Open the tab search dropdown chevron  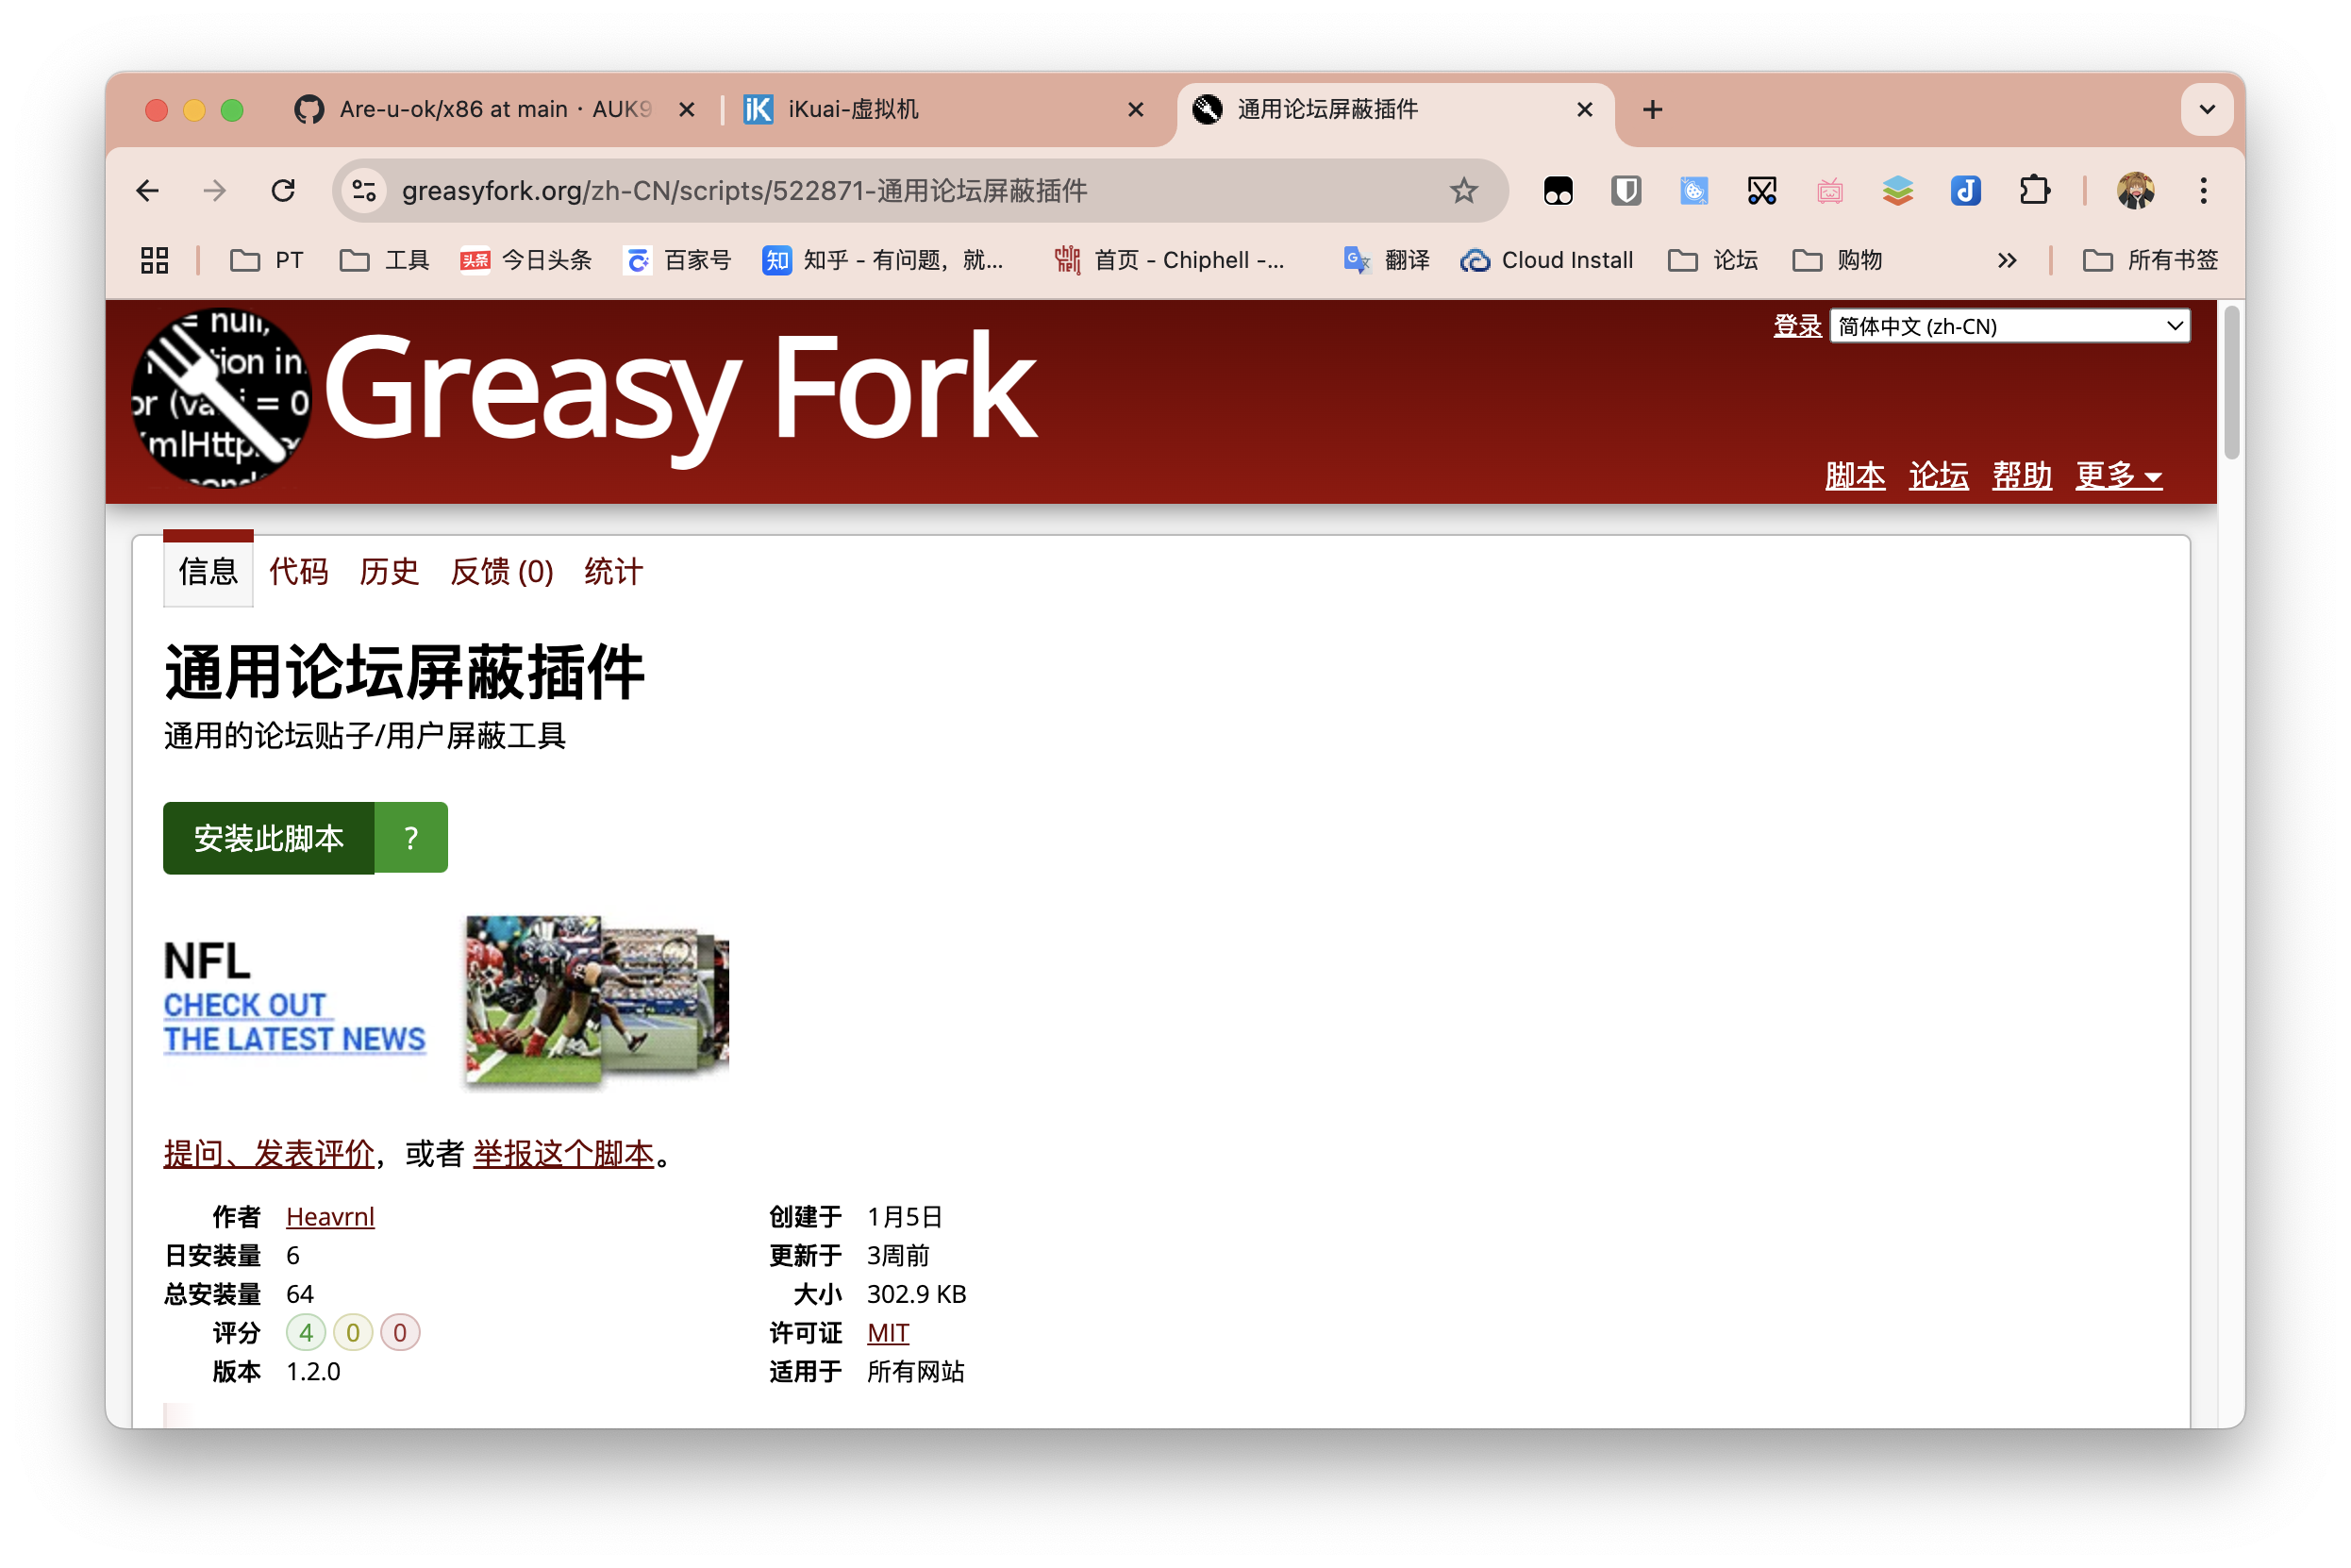(x=2206, y=110)
